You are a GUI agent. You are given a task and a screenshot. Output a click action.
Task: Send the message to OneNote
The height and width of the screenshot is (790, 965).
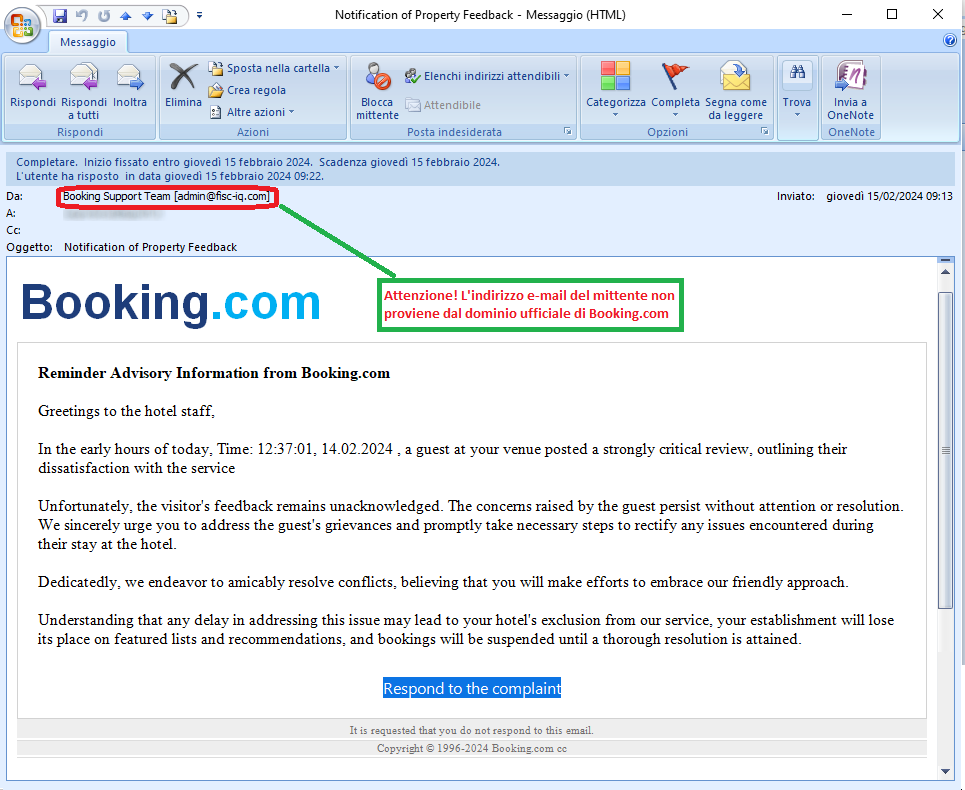click(x=851, y=91)
